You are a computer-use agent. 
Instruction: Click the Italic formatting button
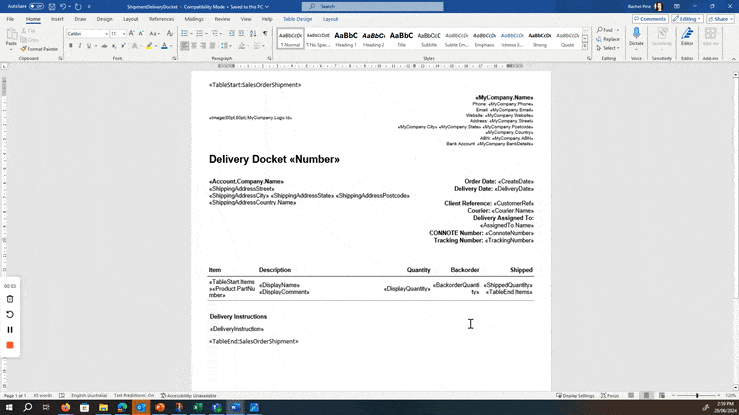[x=79, y=45]
